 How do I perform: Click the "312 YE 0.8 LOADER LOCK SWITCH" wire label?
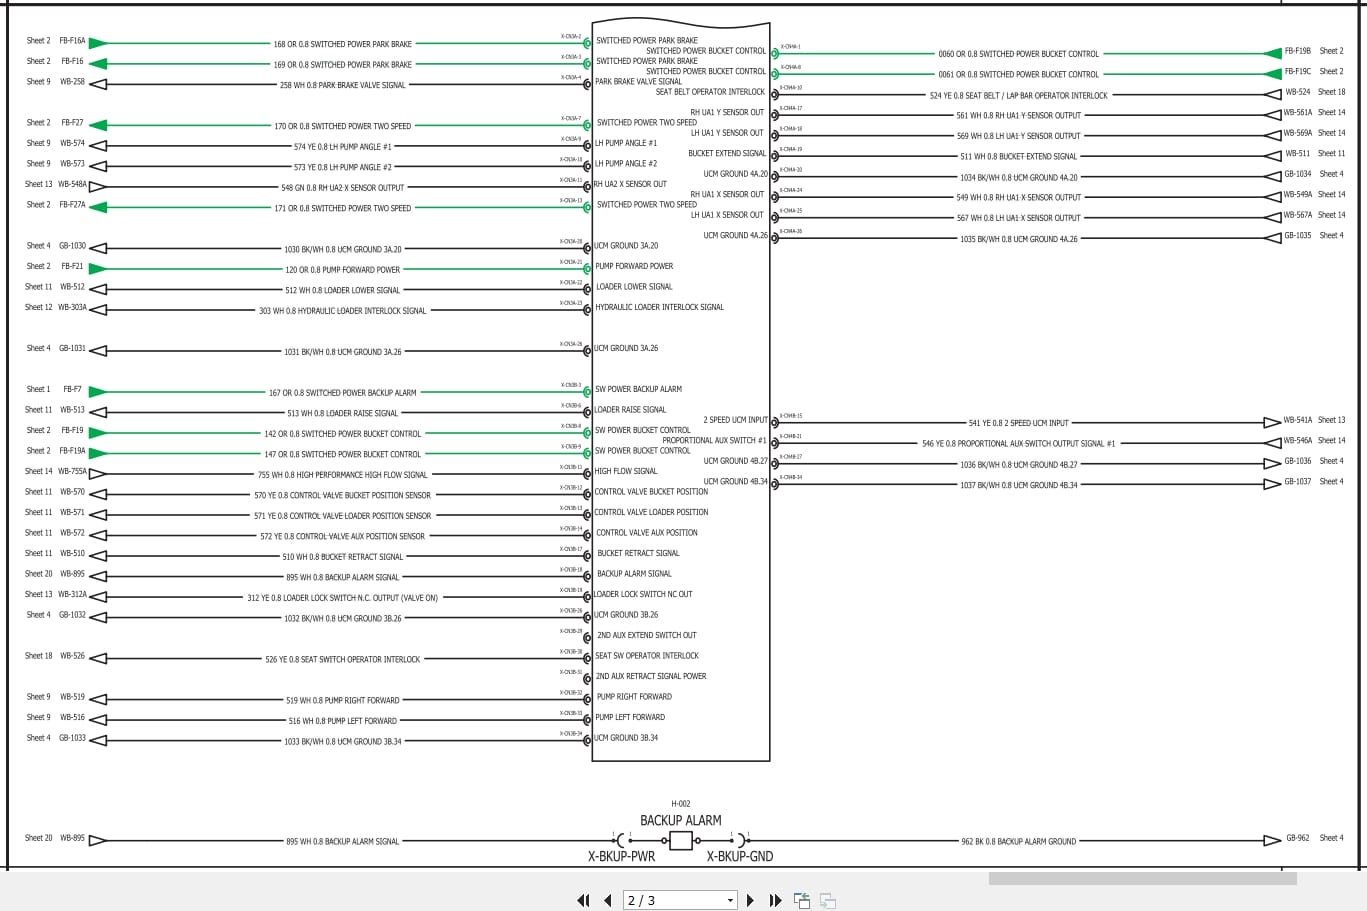pyautogui.click(x=343, y=598)
